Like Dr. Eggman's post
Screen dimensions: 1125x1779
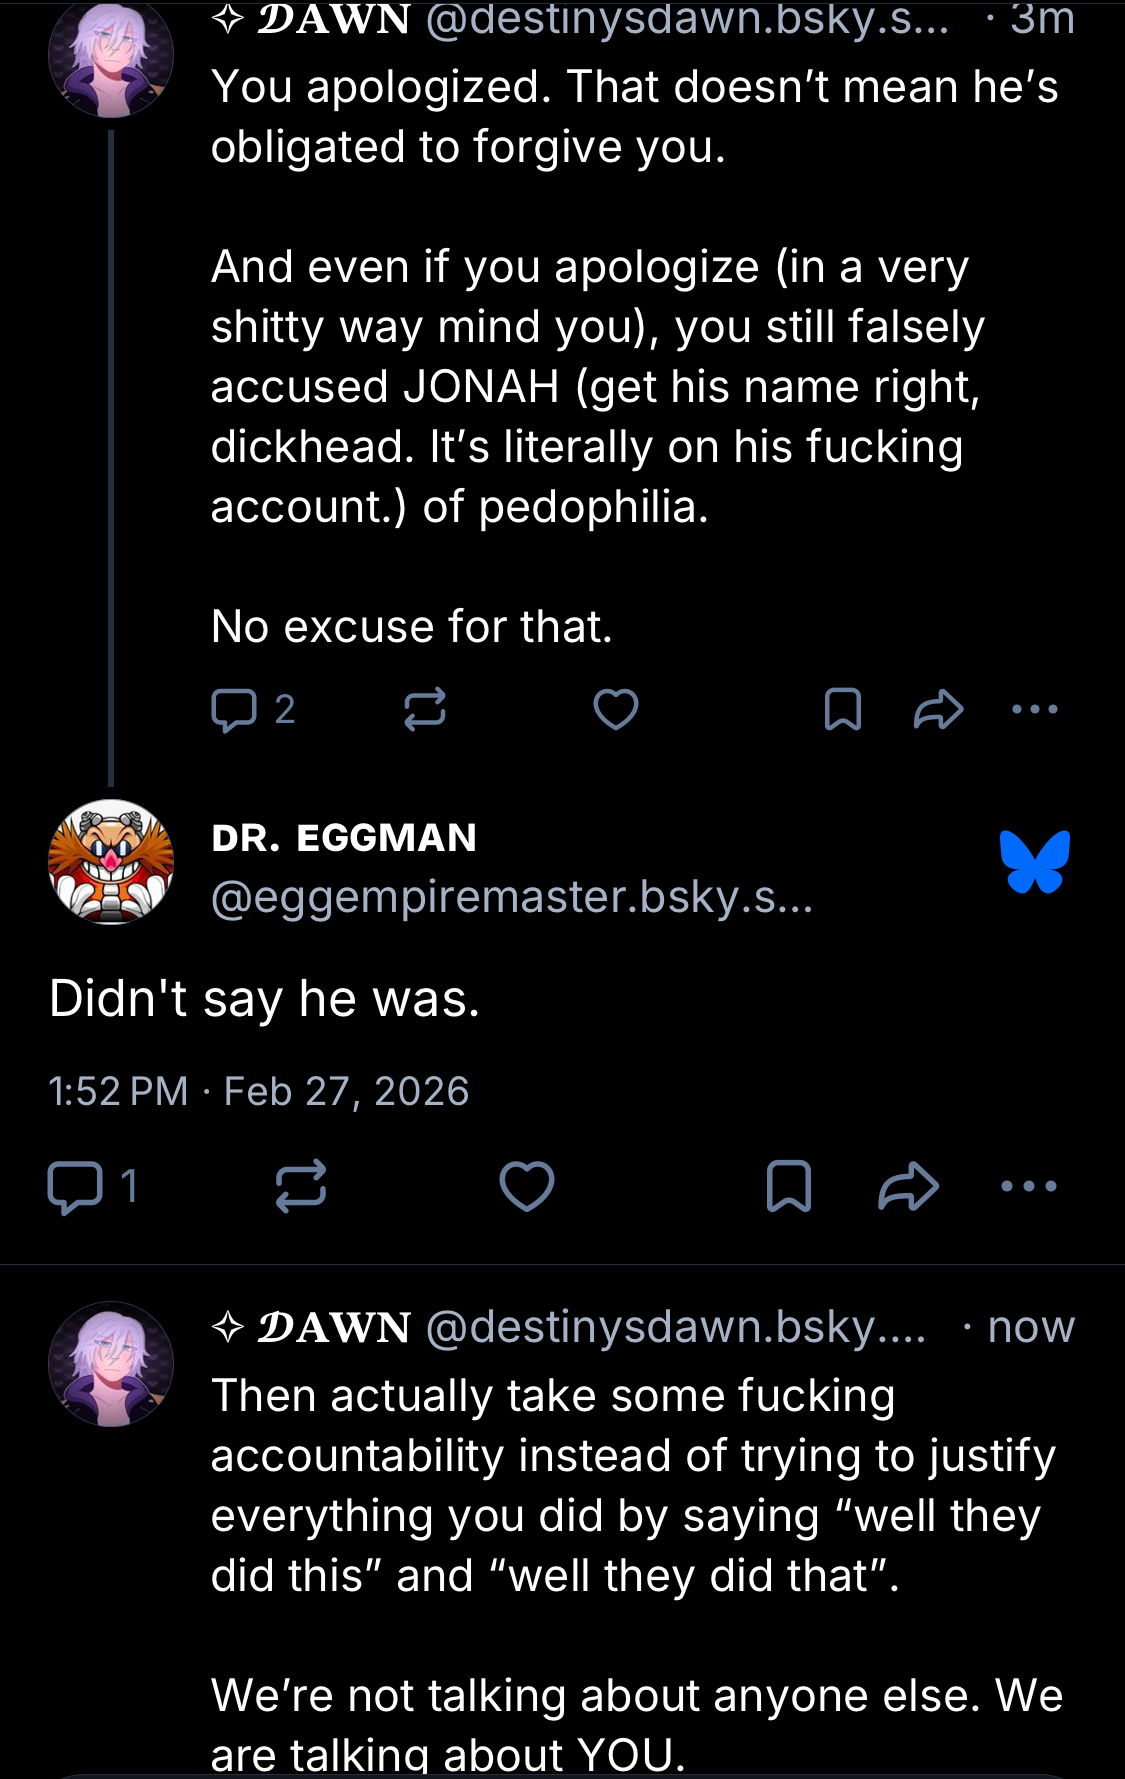point(526,1187)
